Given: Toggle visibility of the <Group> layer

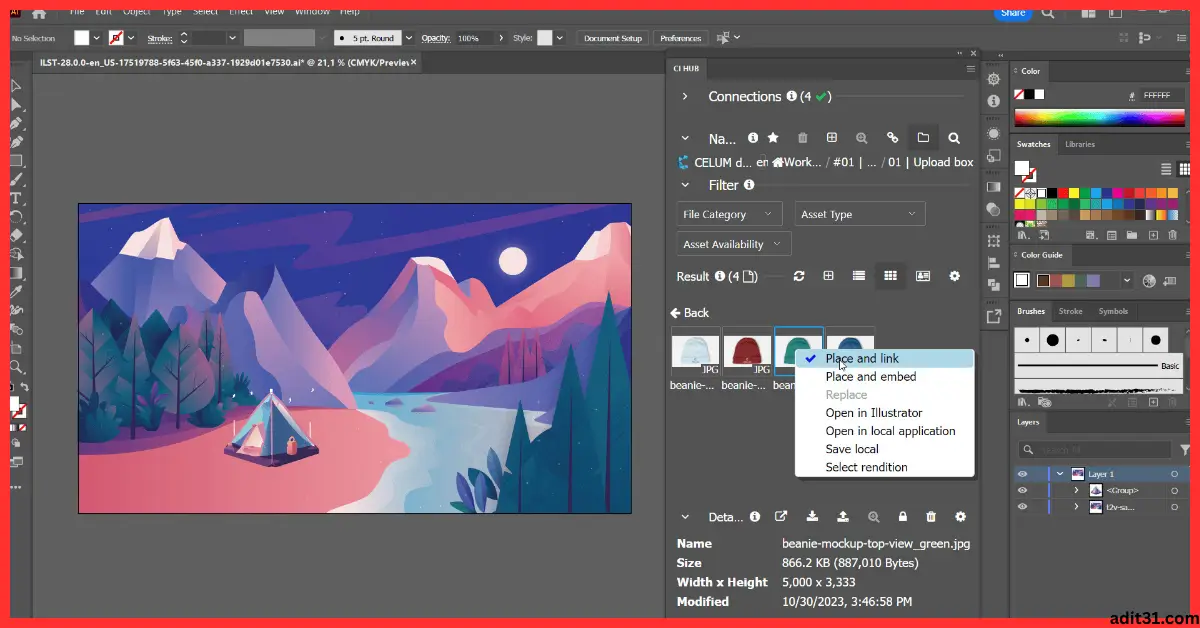Looking at the screenshot, I should click(x=1022, y=490).
